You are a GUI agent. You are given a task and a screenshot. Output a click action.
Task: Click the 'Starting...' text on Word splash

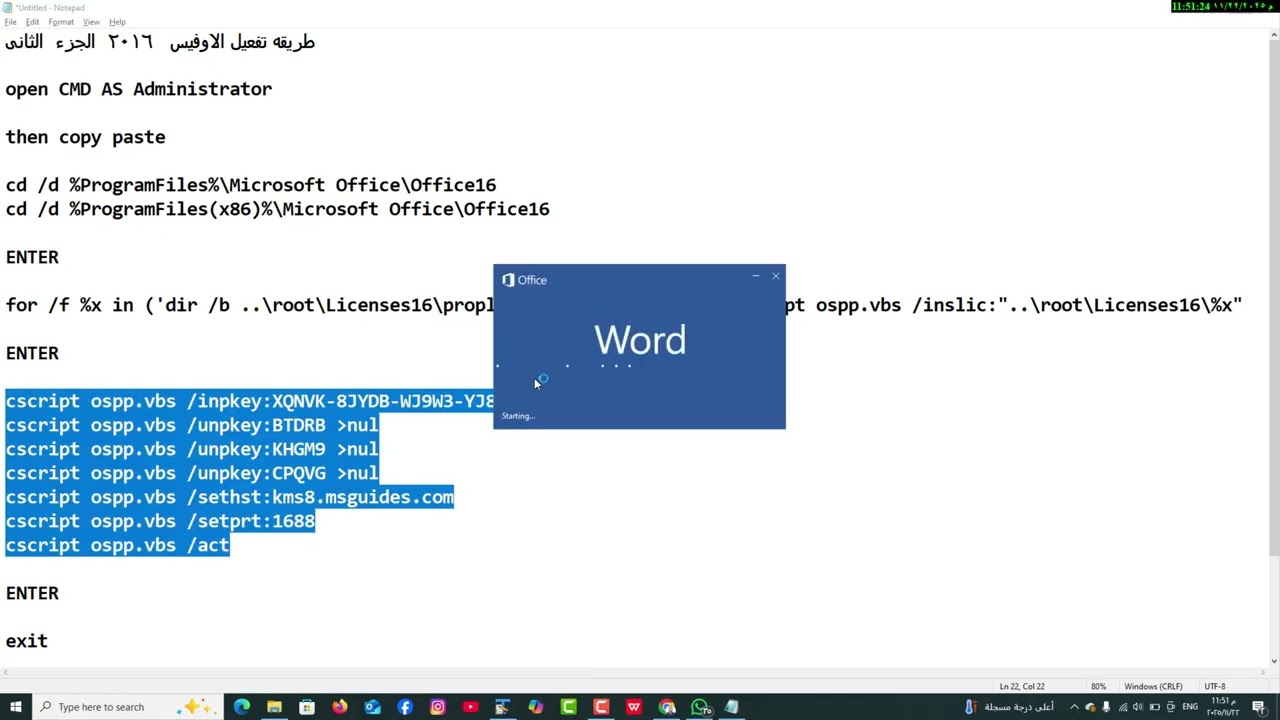pos(518,416)
